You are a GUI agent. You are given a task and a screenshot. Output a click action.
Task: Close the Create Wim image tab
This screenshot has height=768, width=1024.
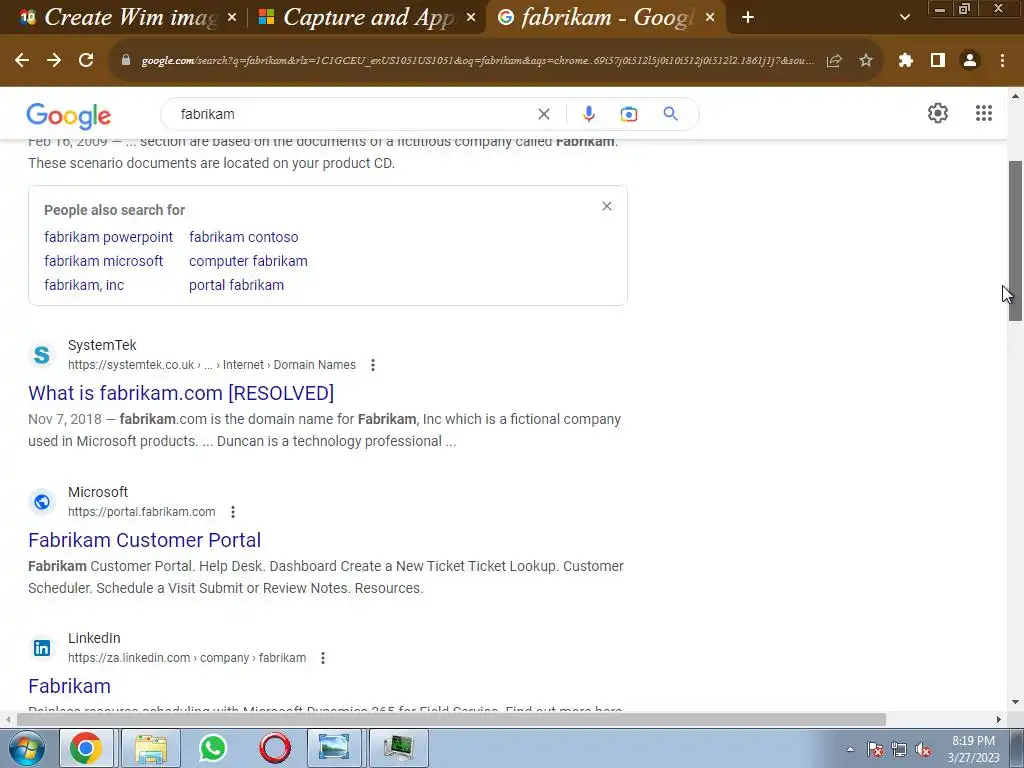(232, 18)
